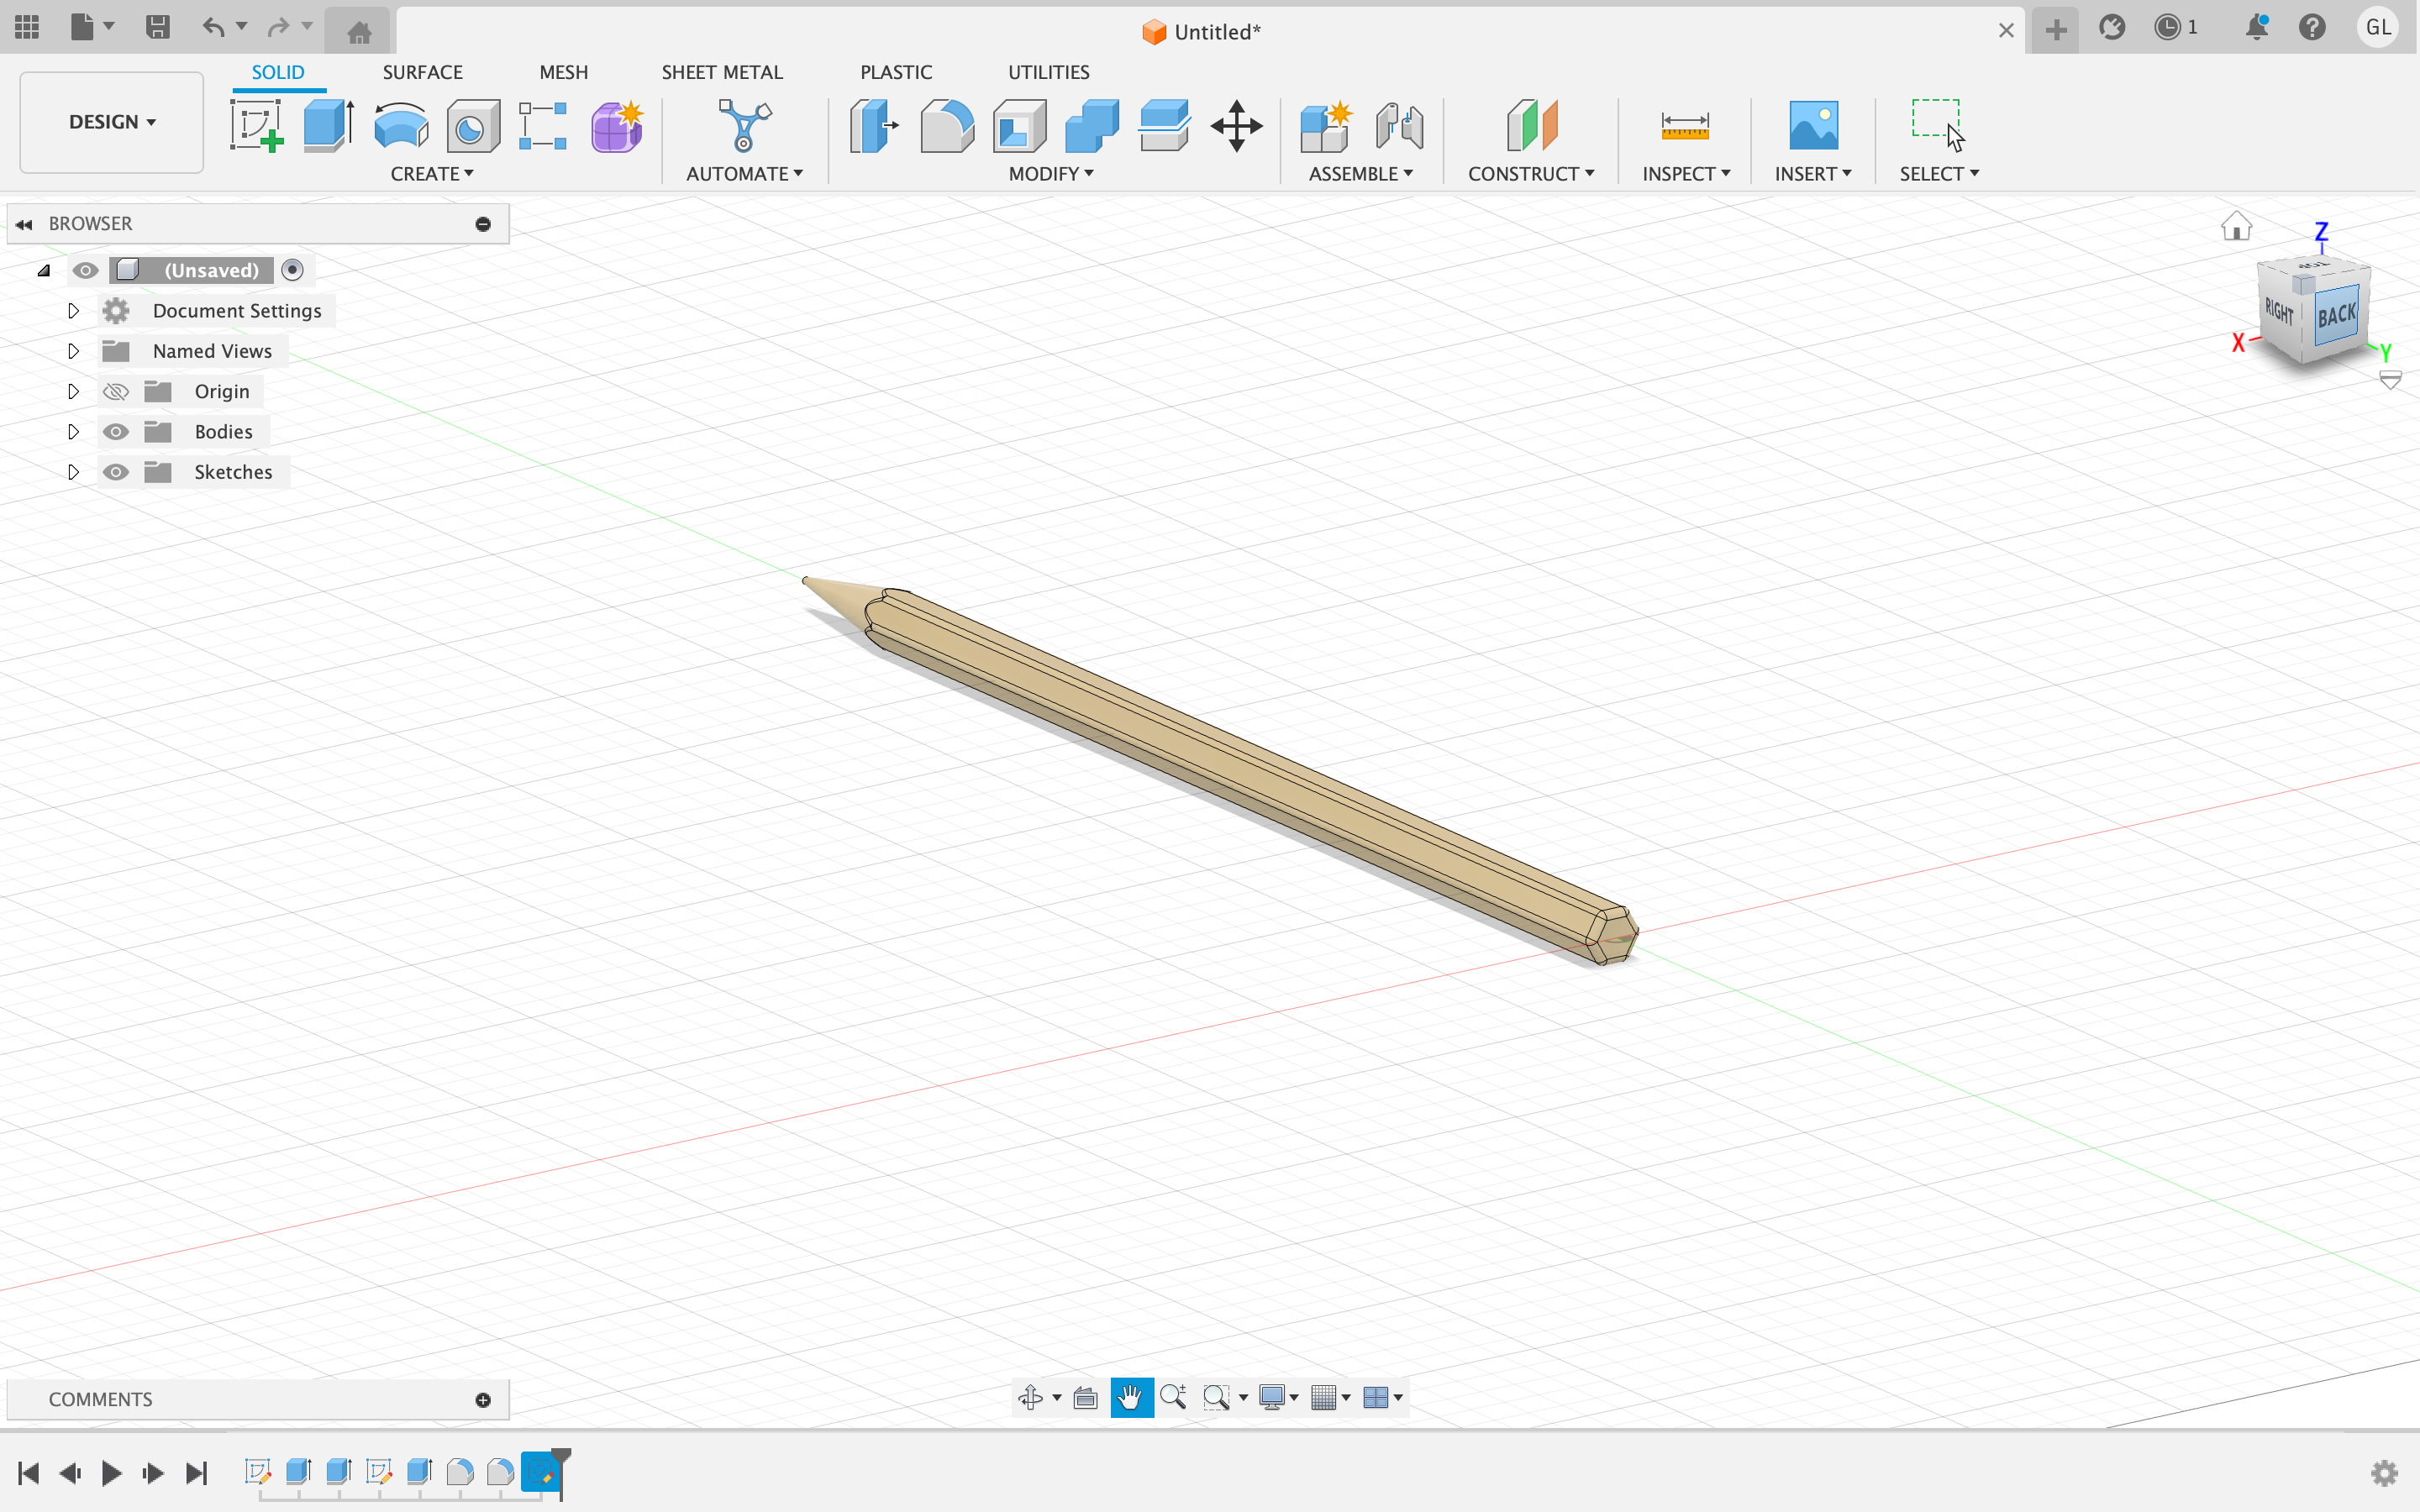The height and width of the screenshot is (1512, 2420).
Task: Open the Measure tool
Action: click(1684, 126)
